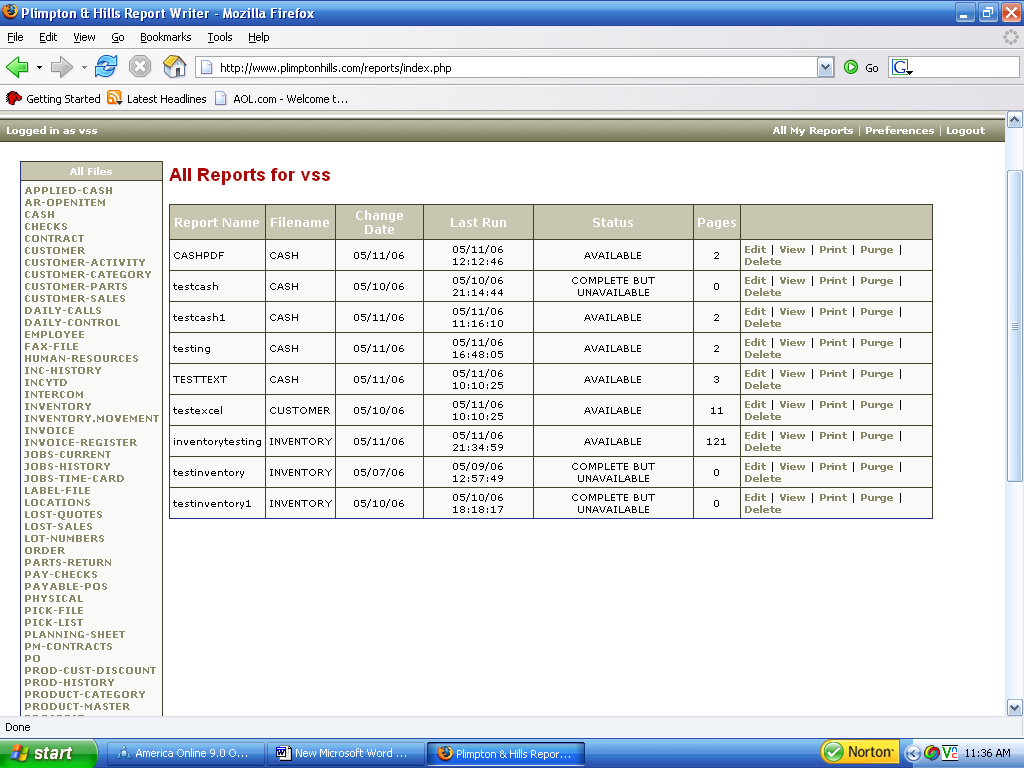
Task: Open the Getting Started bookmark
Action: point(53,99)
